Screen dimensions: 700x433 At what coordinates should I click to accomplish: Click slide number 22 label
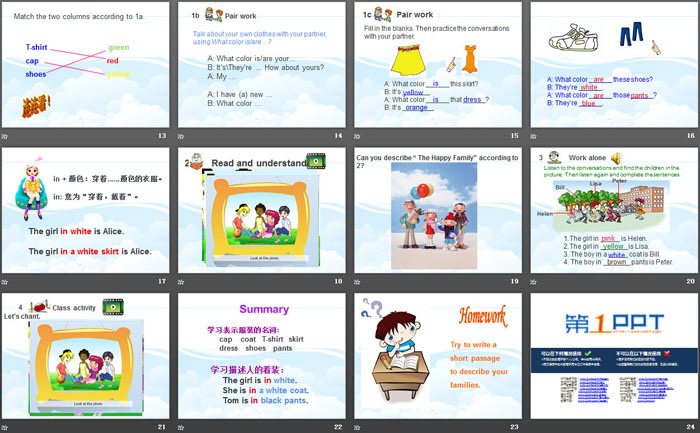[x=338, y=427]
